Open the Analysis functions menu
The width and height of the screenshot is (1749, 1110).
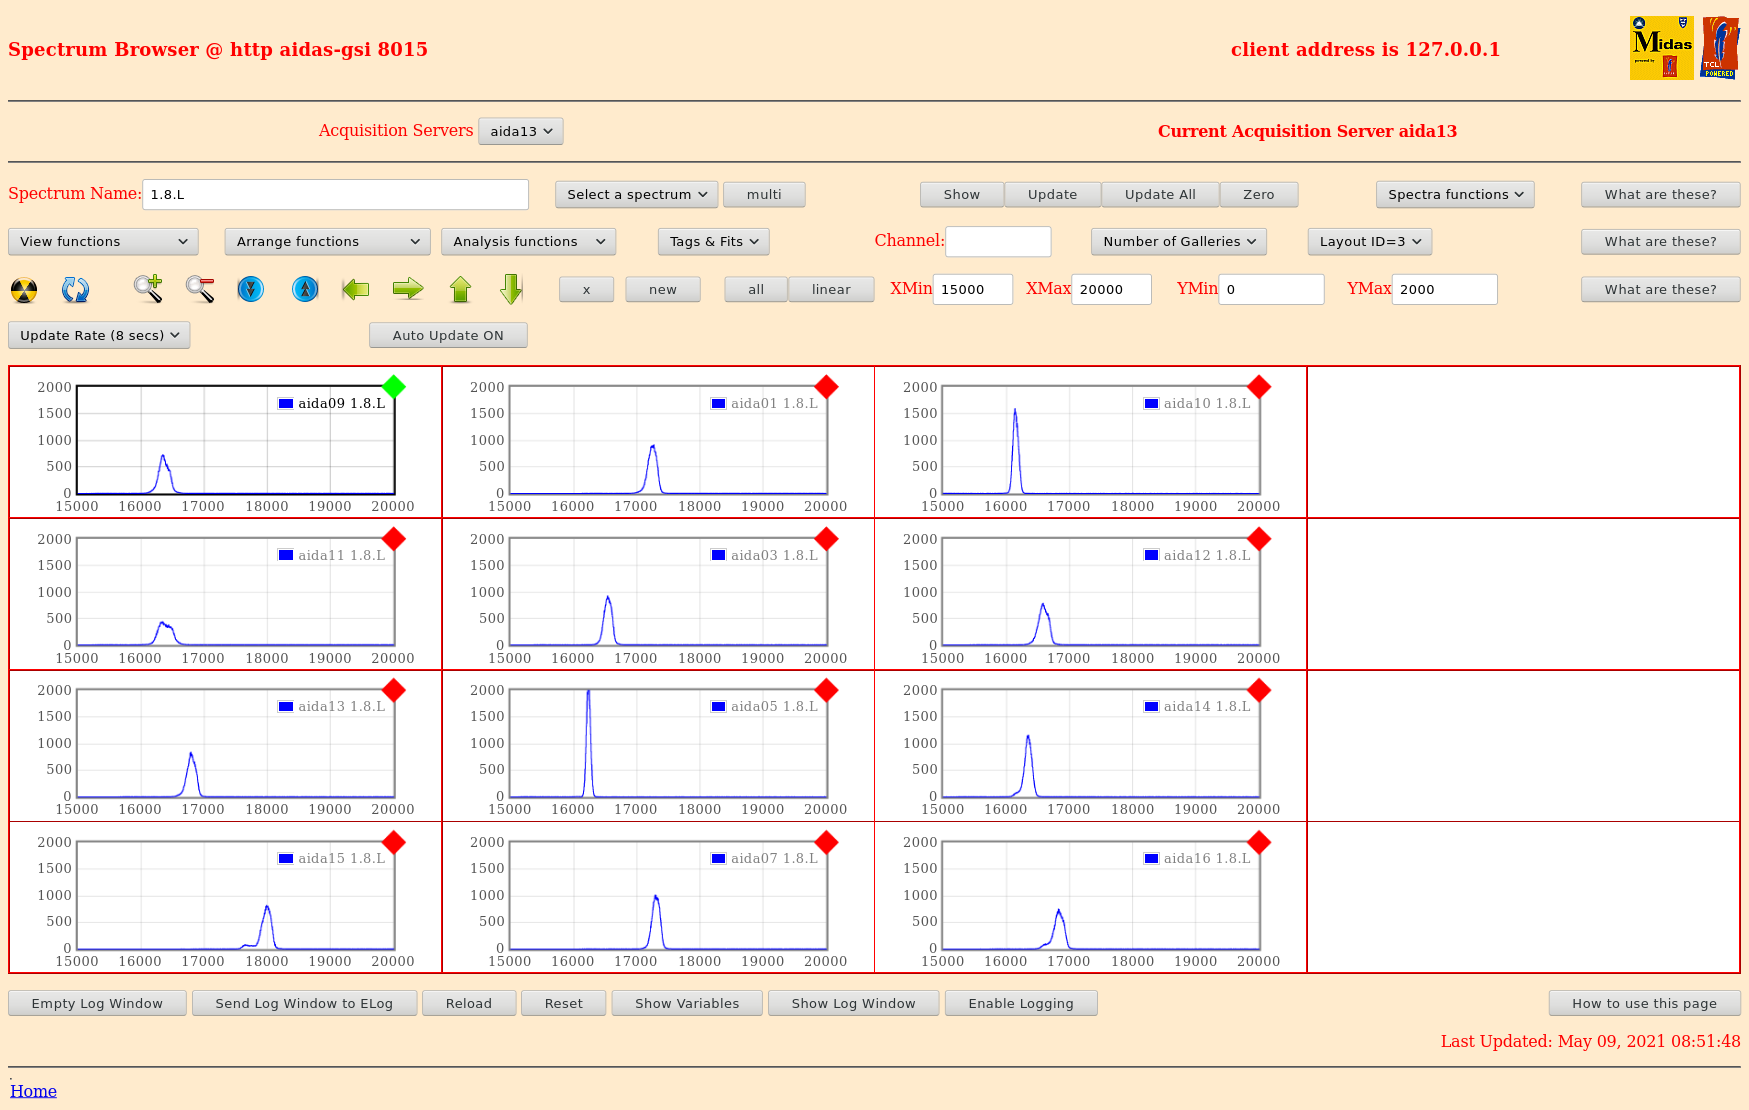(528, 242)
